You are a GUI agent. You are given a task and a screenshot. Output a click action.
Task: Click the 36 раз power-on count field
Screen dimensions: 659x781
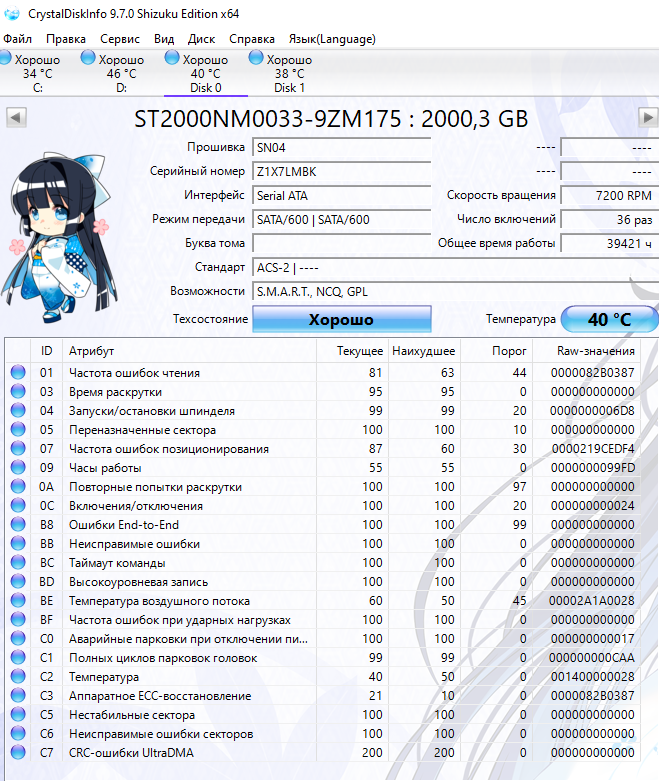tap(610, 219)
